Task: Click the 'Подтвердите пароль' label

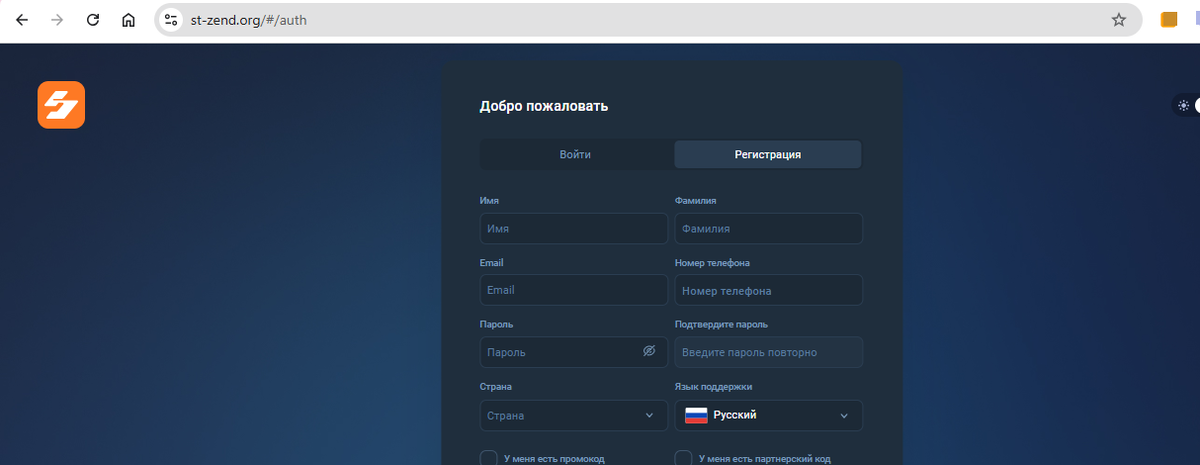Action: (x=722, y=324)
